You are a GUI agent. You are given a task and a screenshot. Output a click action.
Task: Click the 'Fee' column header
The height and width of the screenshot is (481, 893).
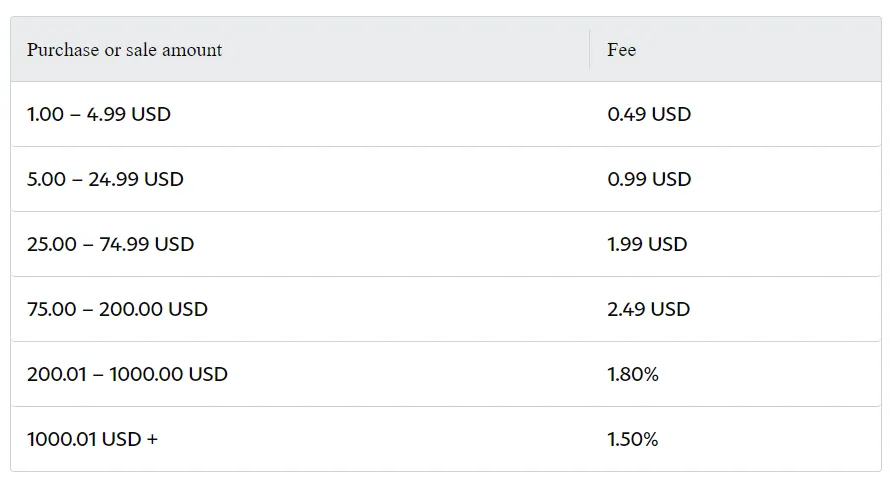click(735, 50)
